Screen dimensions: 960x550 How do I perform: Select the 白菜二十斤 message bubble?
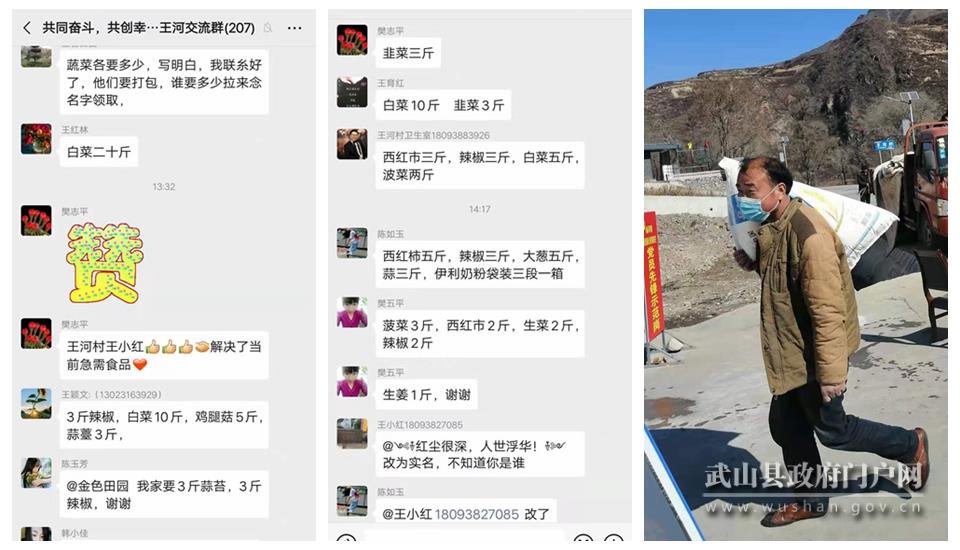pos(99,152)
